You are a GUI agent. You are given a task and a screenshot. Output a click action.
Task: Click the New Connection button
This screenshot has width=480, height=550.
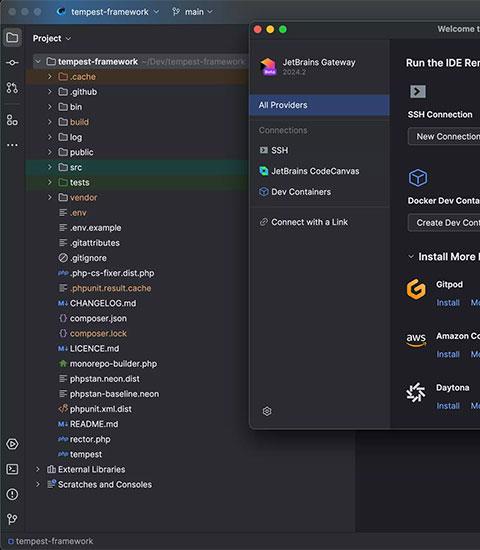[444, 136]
